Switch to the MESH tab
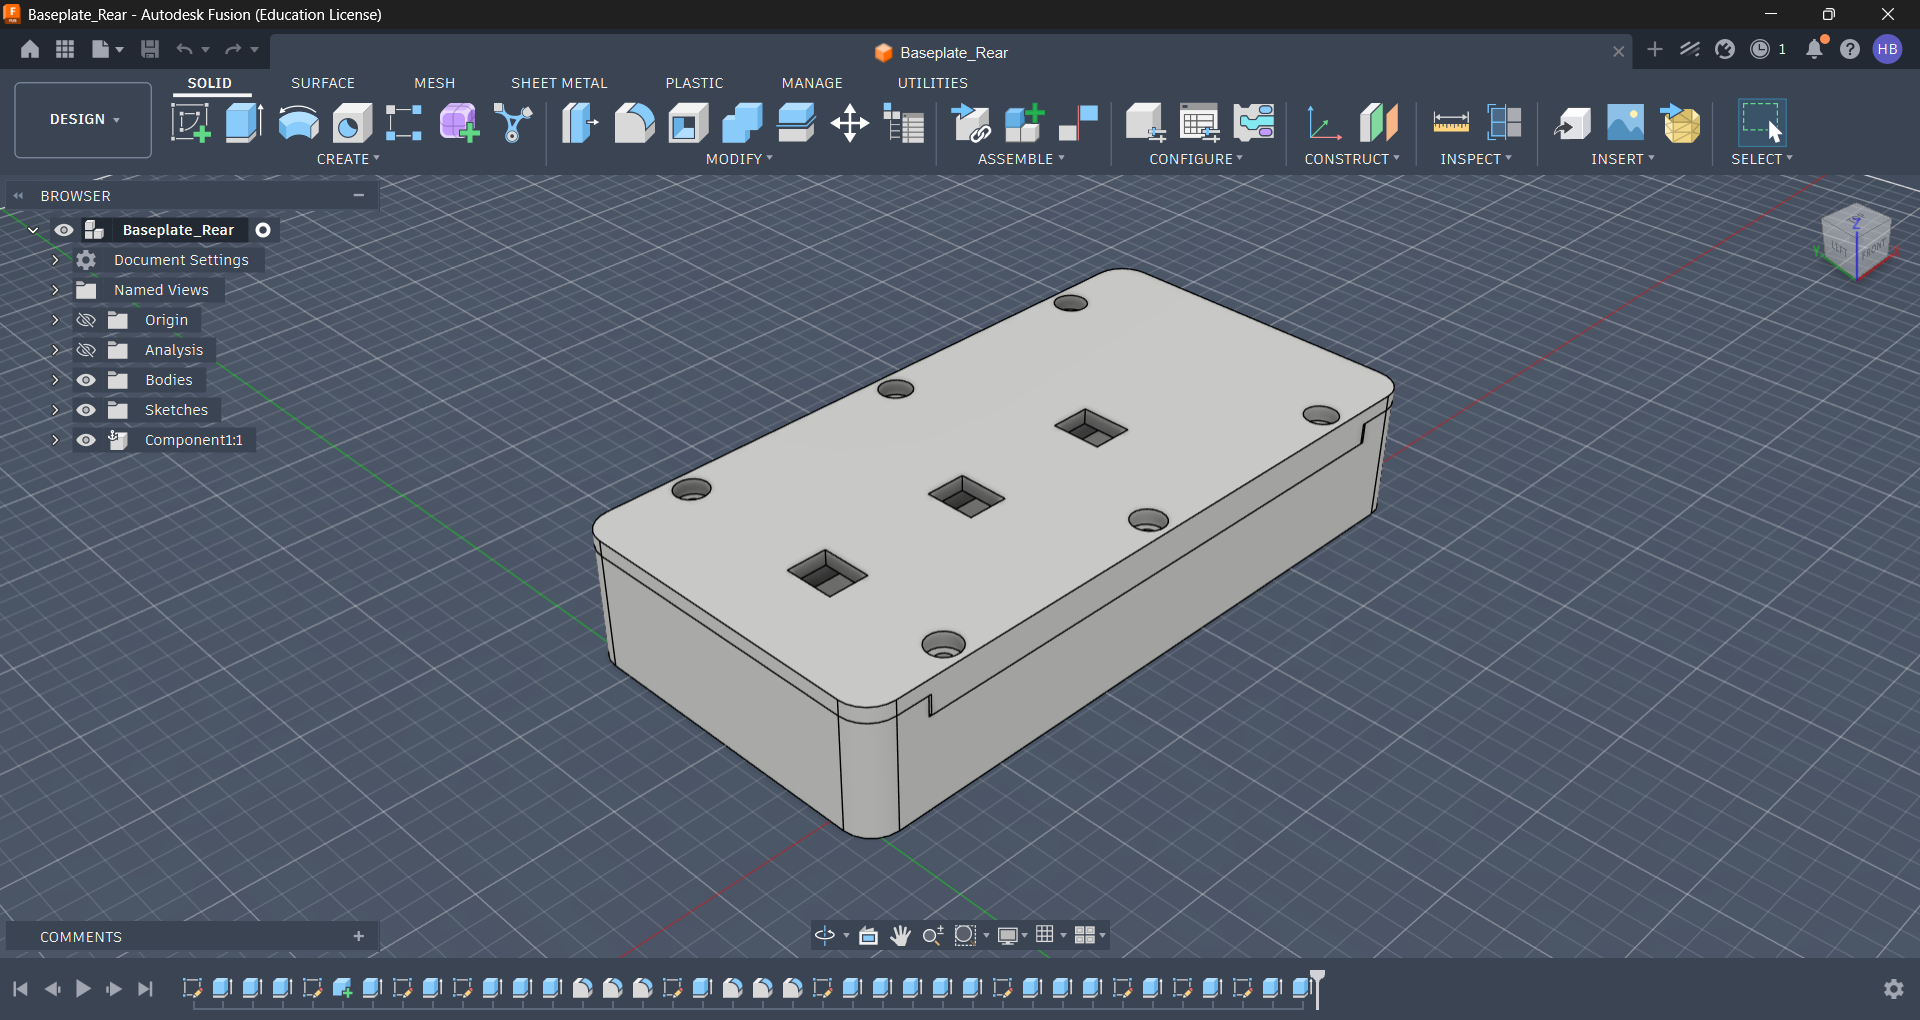Viewport: 1920px width, 1020px height. (x=435, y=83)
